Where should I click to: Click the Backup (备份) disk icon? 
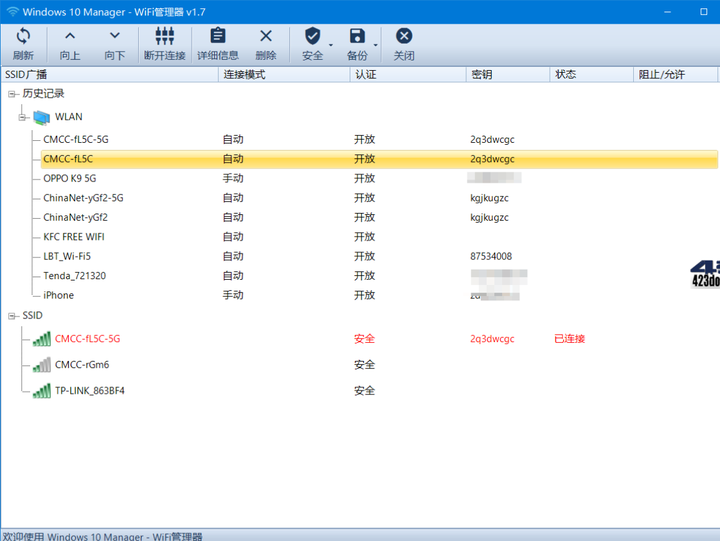click(357, 36)
